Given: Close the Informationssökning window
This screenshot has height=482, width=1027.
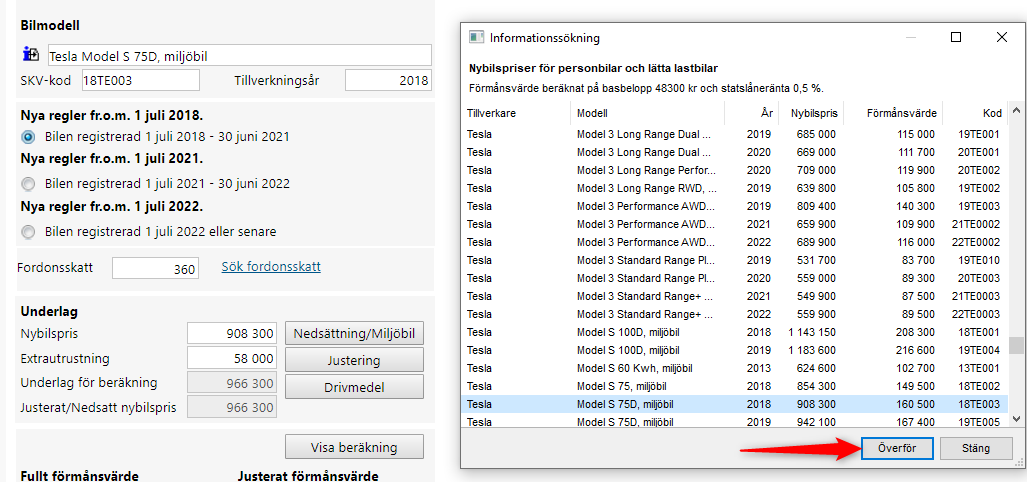Looking at the screenshot, I should [1001, 37].
